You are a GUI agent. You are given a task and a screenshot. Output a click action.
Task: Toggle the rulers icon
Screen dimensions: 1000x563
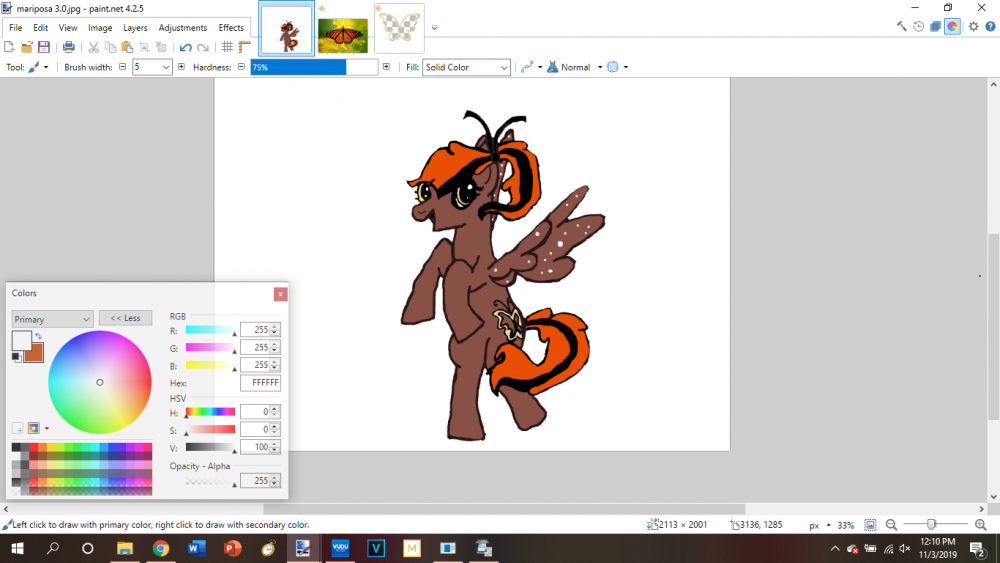pos(244,47)
